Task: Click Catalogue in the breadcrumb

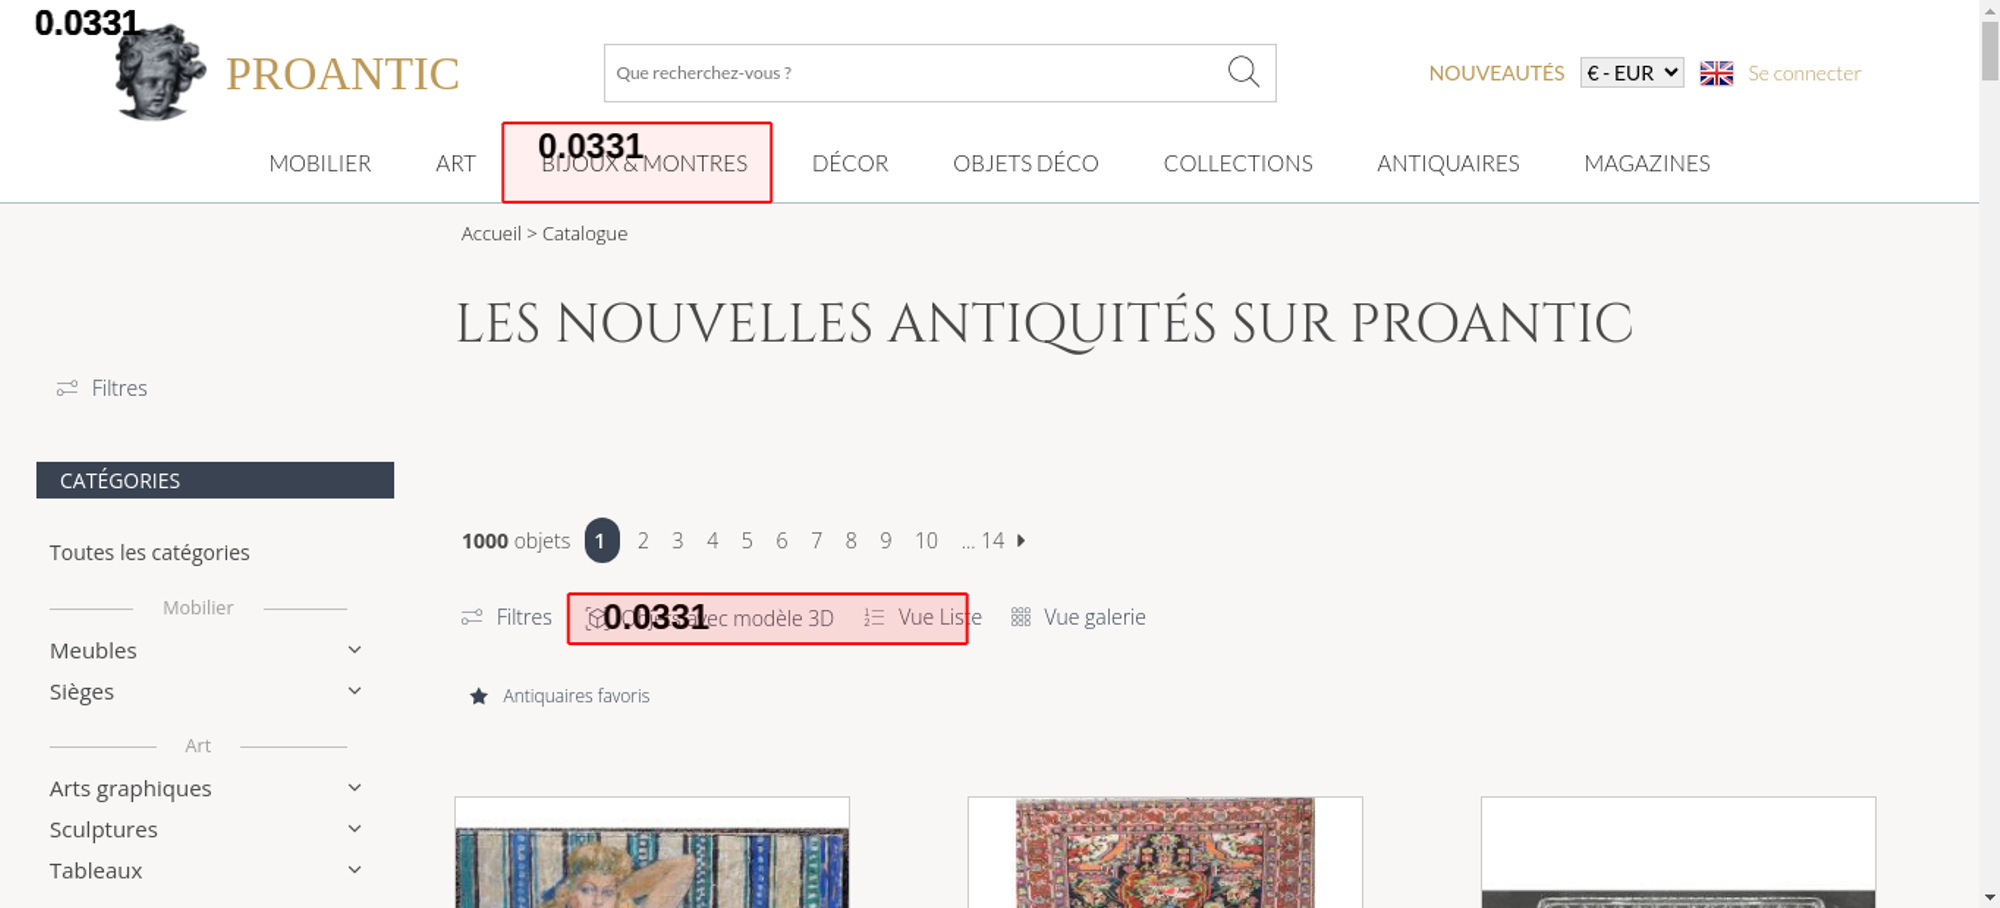Action: point(585,233)
